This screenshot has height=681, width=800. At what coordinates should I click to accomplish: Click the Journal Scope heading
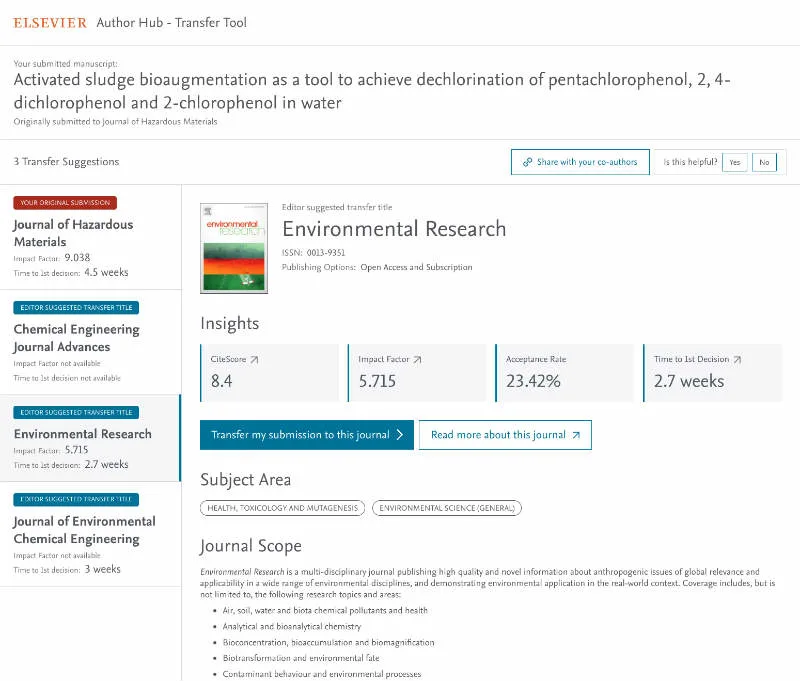251,546
